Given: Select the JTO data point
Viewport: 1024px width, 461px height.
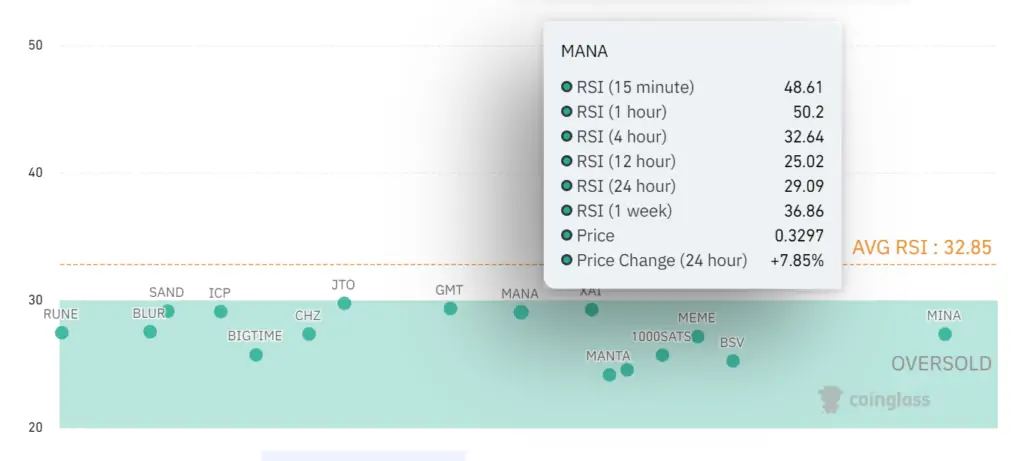Looking at the screenshot, I should pyautogui.click(x=344, y=303).
